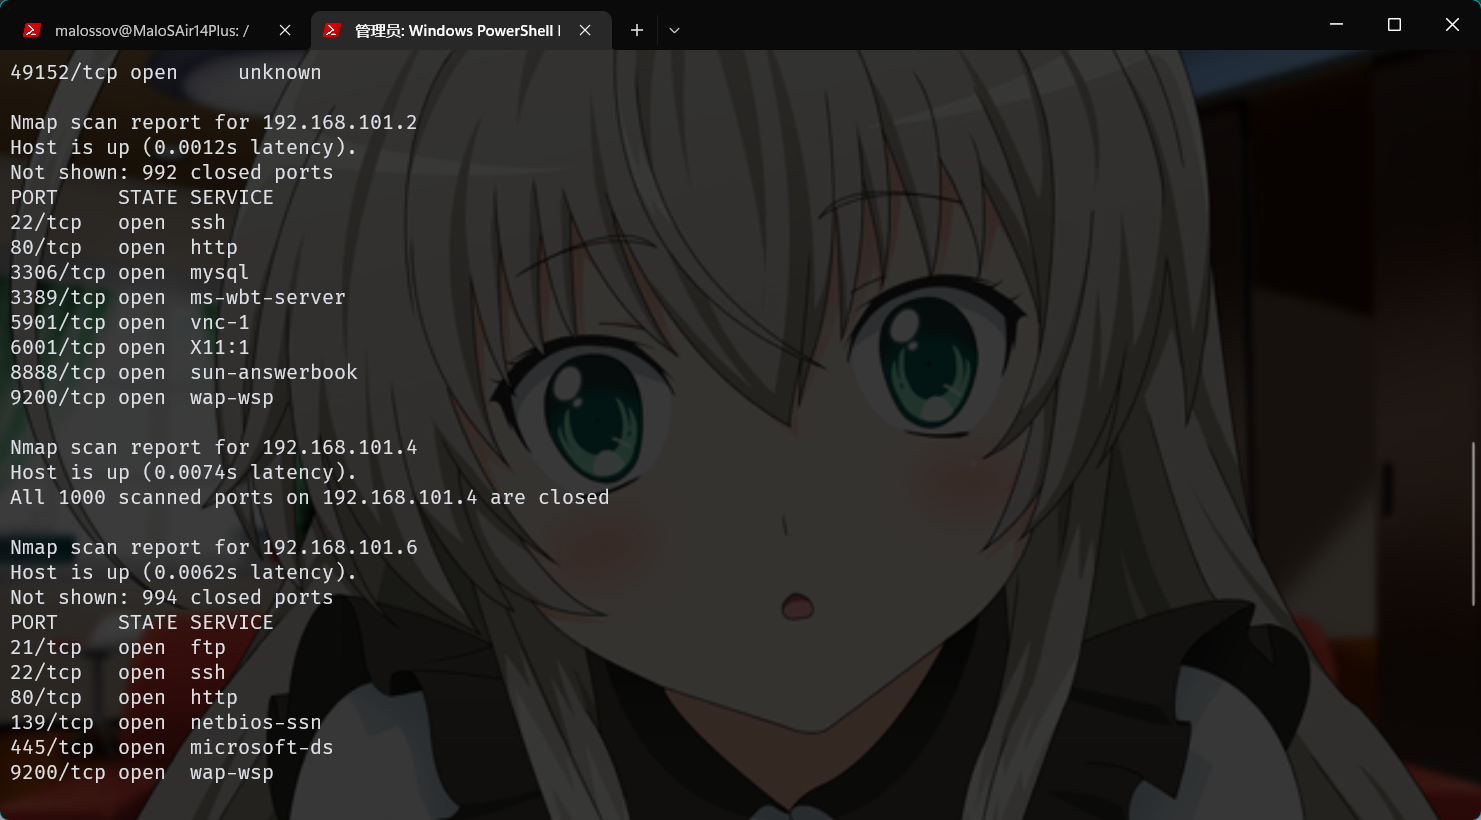
Task: Click '9200/tcp open wap-wsp' under 192.168.101.6
Action: pos(142,772)
